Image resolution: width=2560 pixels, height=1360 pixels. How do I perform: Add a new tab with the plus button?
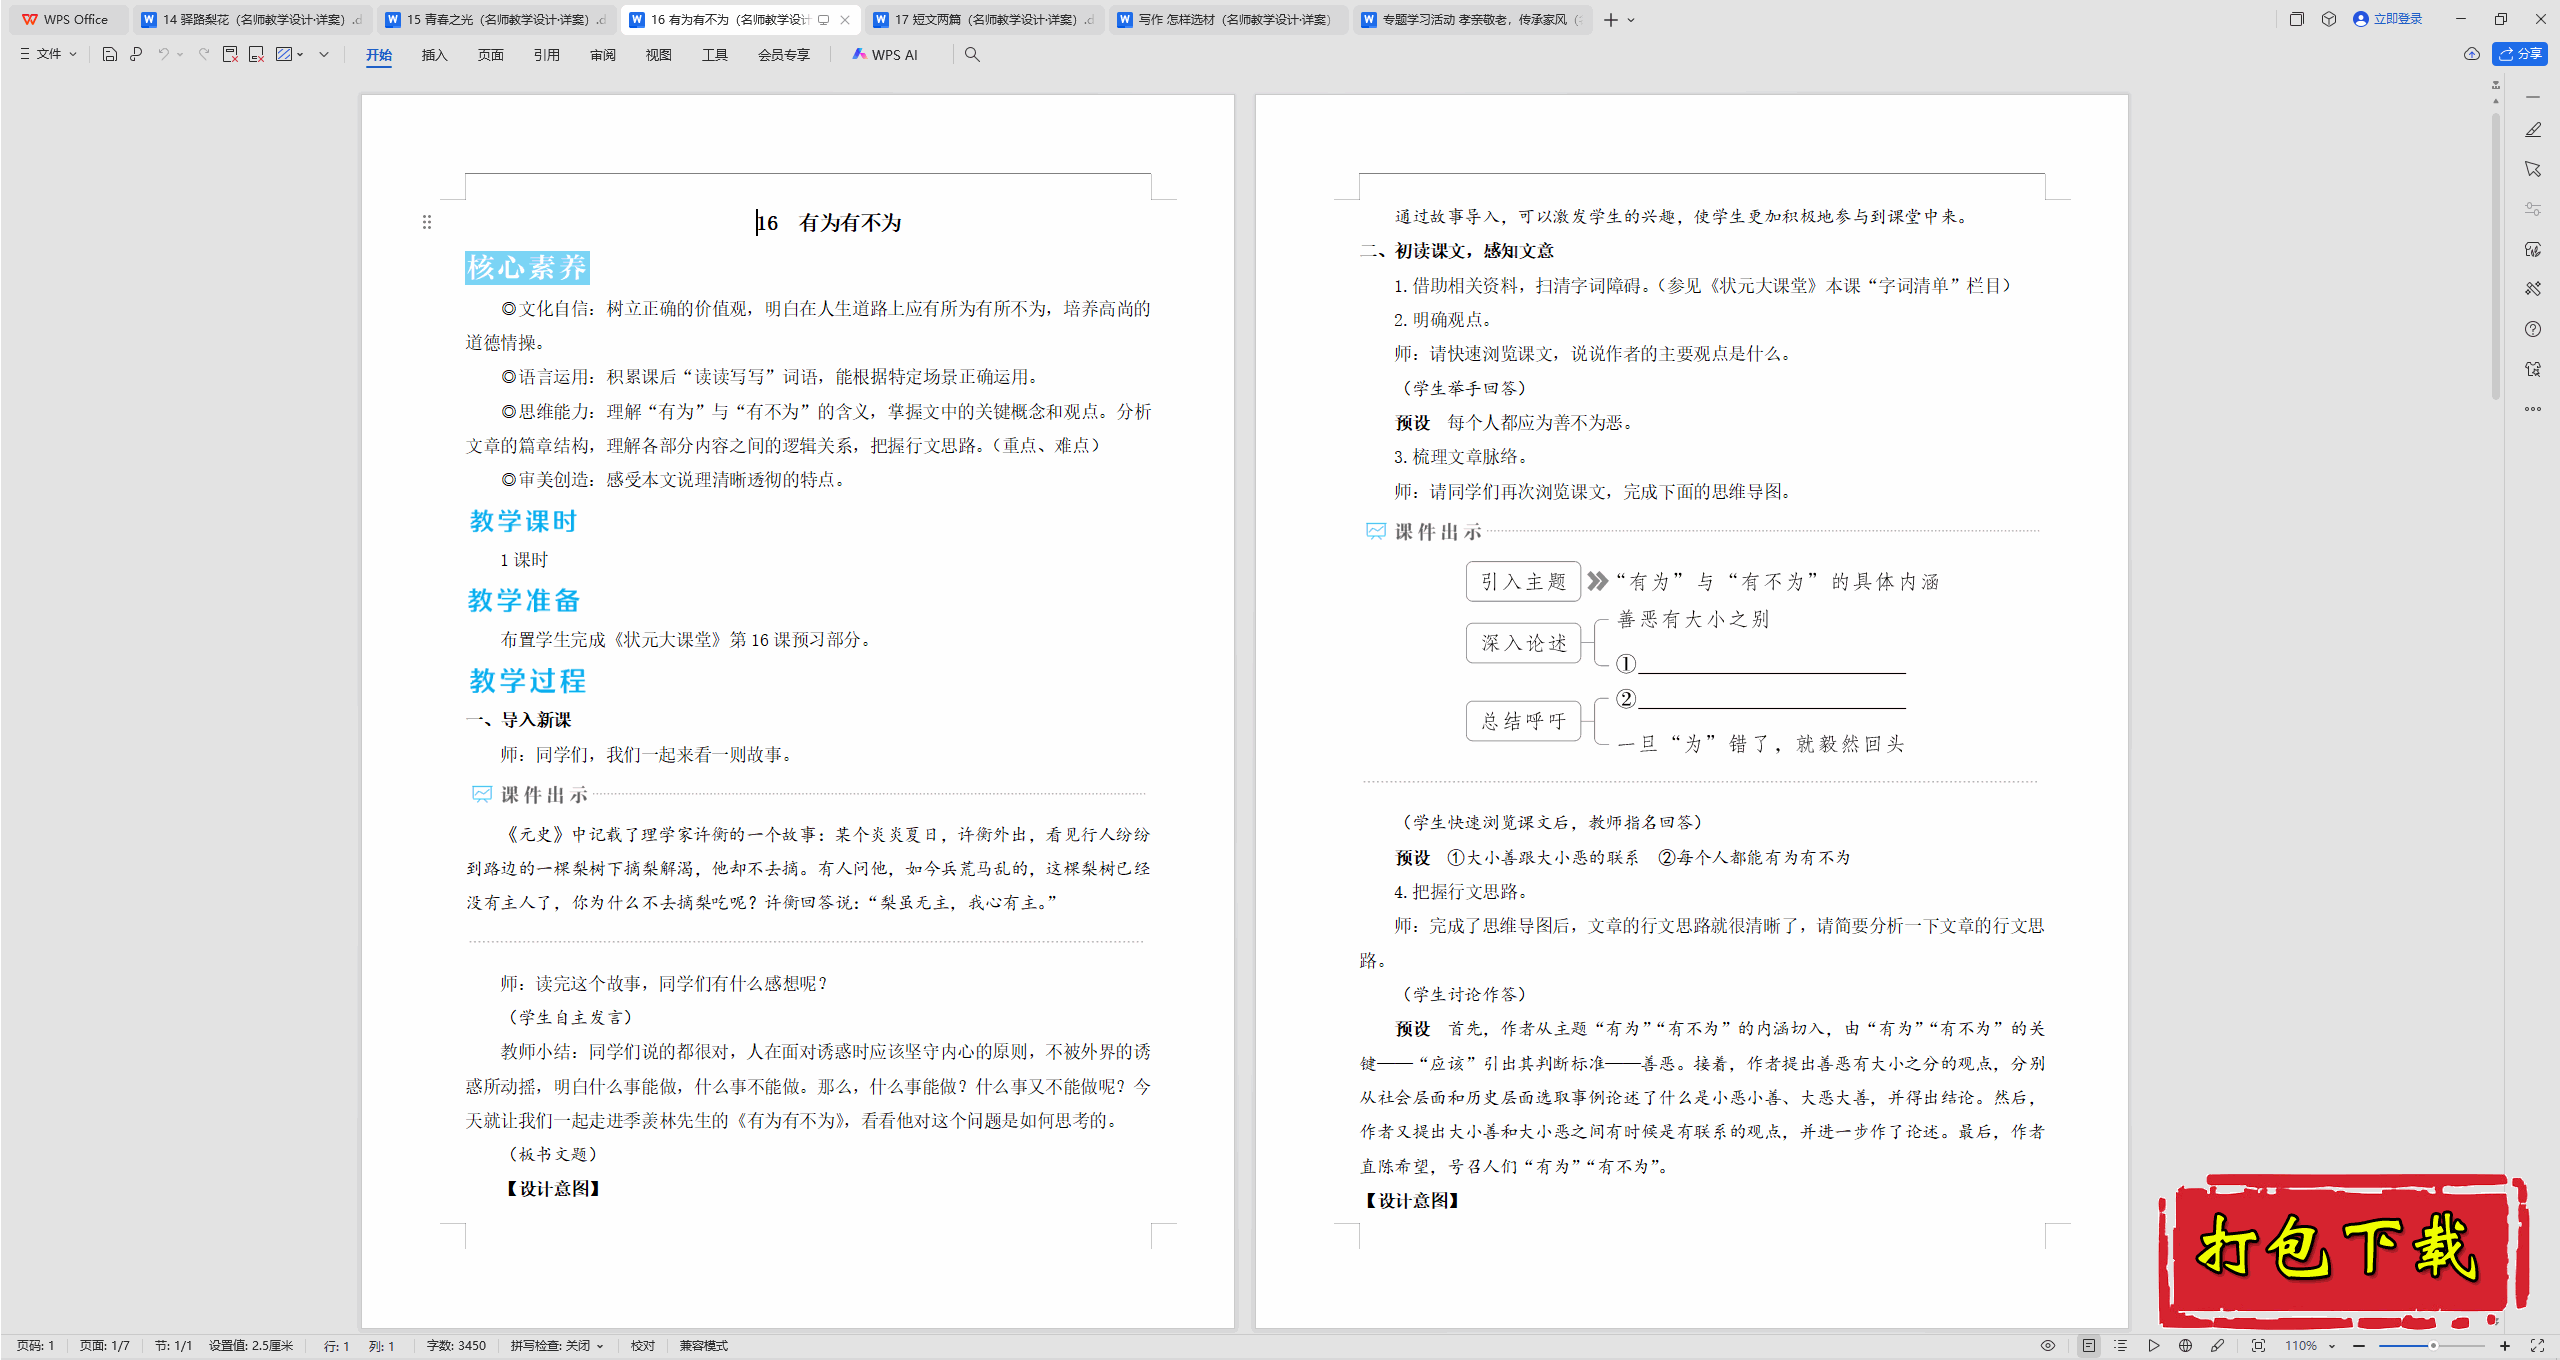click(x=1610, y=20)
